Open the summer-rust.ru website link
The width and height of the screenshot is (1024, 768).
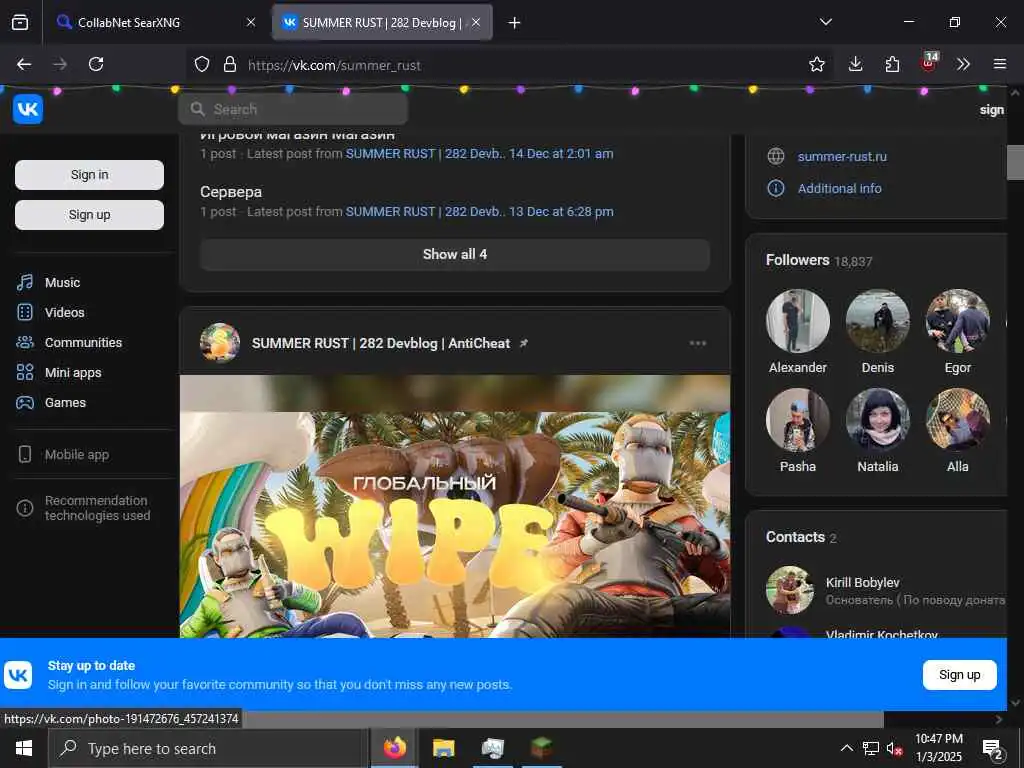tap(842, 157)
